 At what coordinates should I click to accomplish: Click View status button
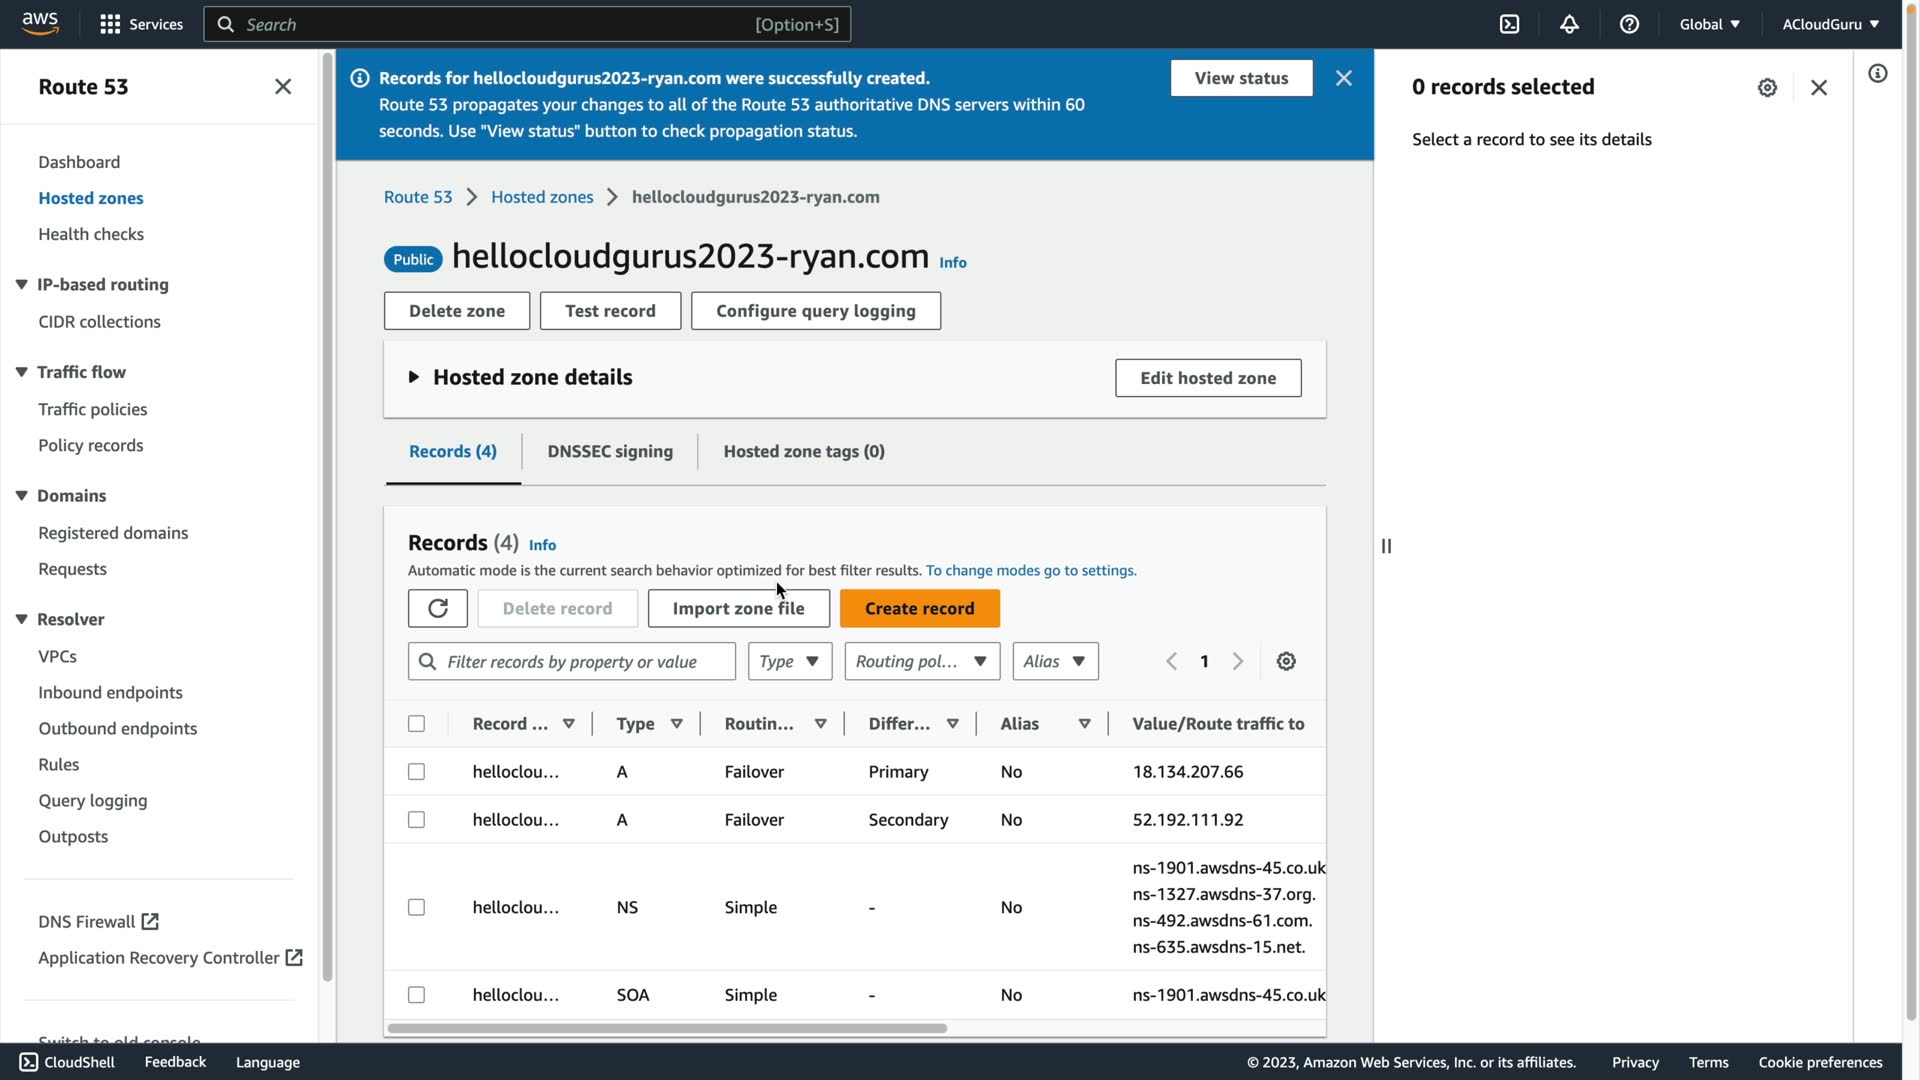coord(1240,78)
